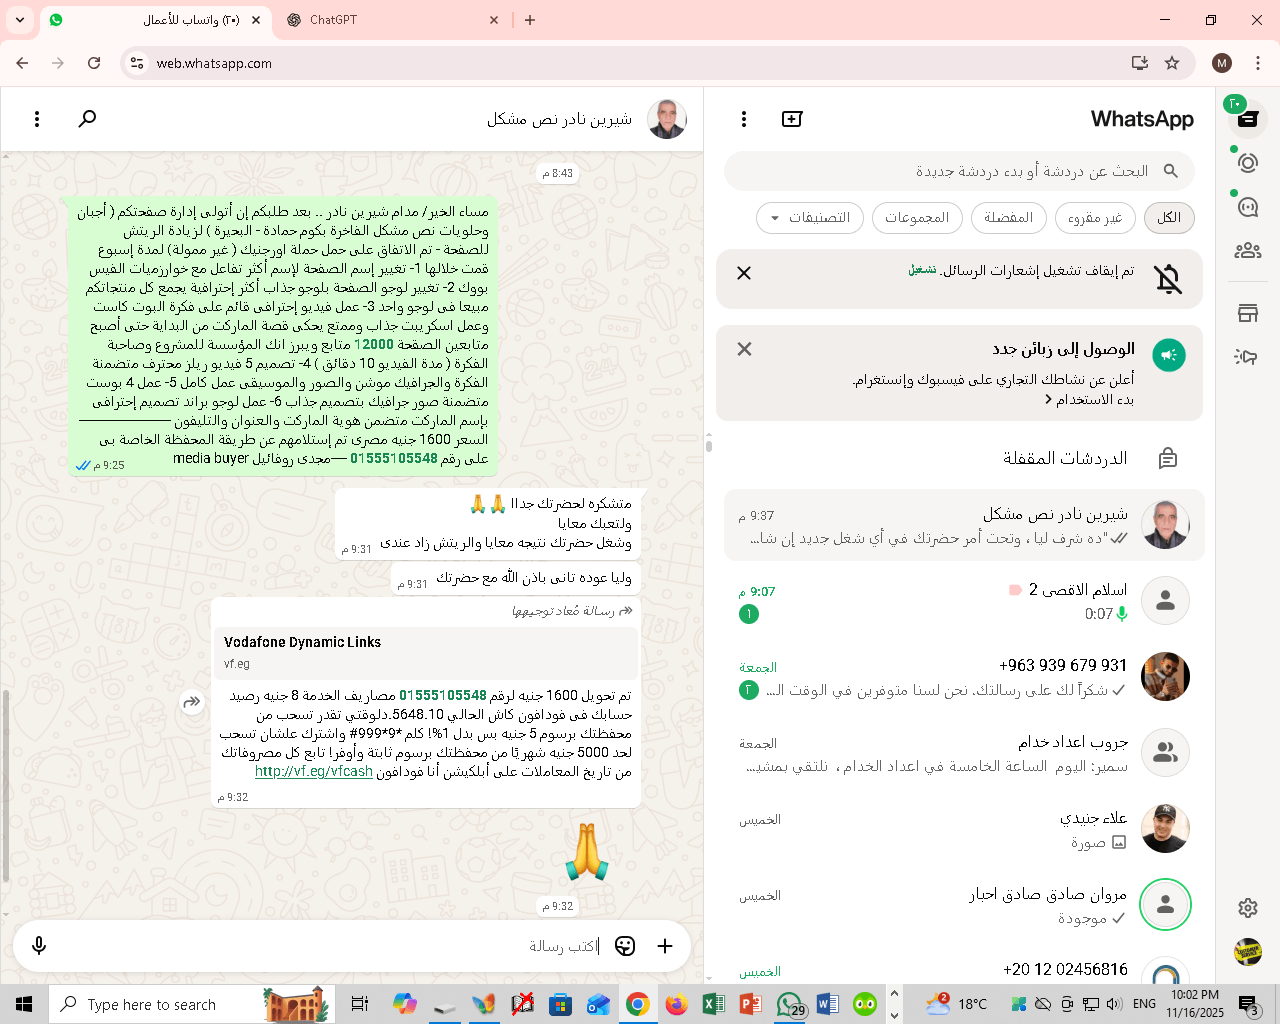Screen dimensions: 1280x1024
Task: Open the chat options three-dot menu
Action: pyautogui.click(x=37, y=118)
